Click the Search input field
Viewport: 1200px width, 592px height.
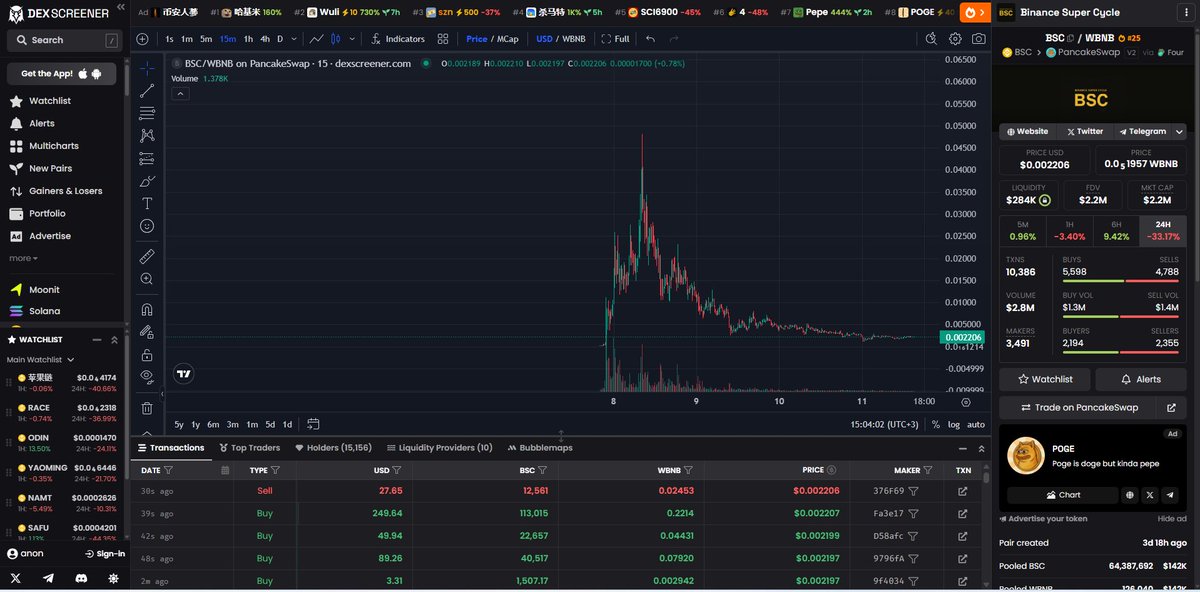pyautogui.click(x=62, y=40)
